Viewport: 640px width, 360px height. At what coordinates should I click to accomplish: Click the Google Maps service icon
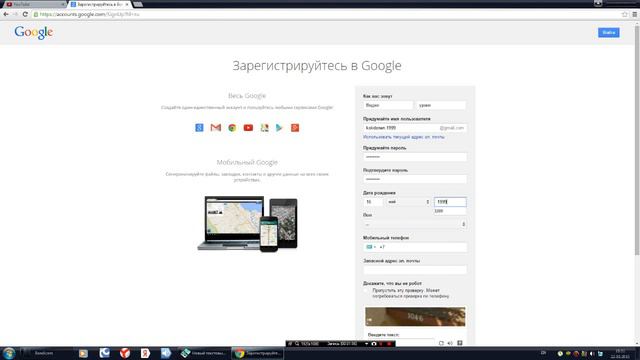pyautogui.click(x=264, y=128)
